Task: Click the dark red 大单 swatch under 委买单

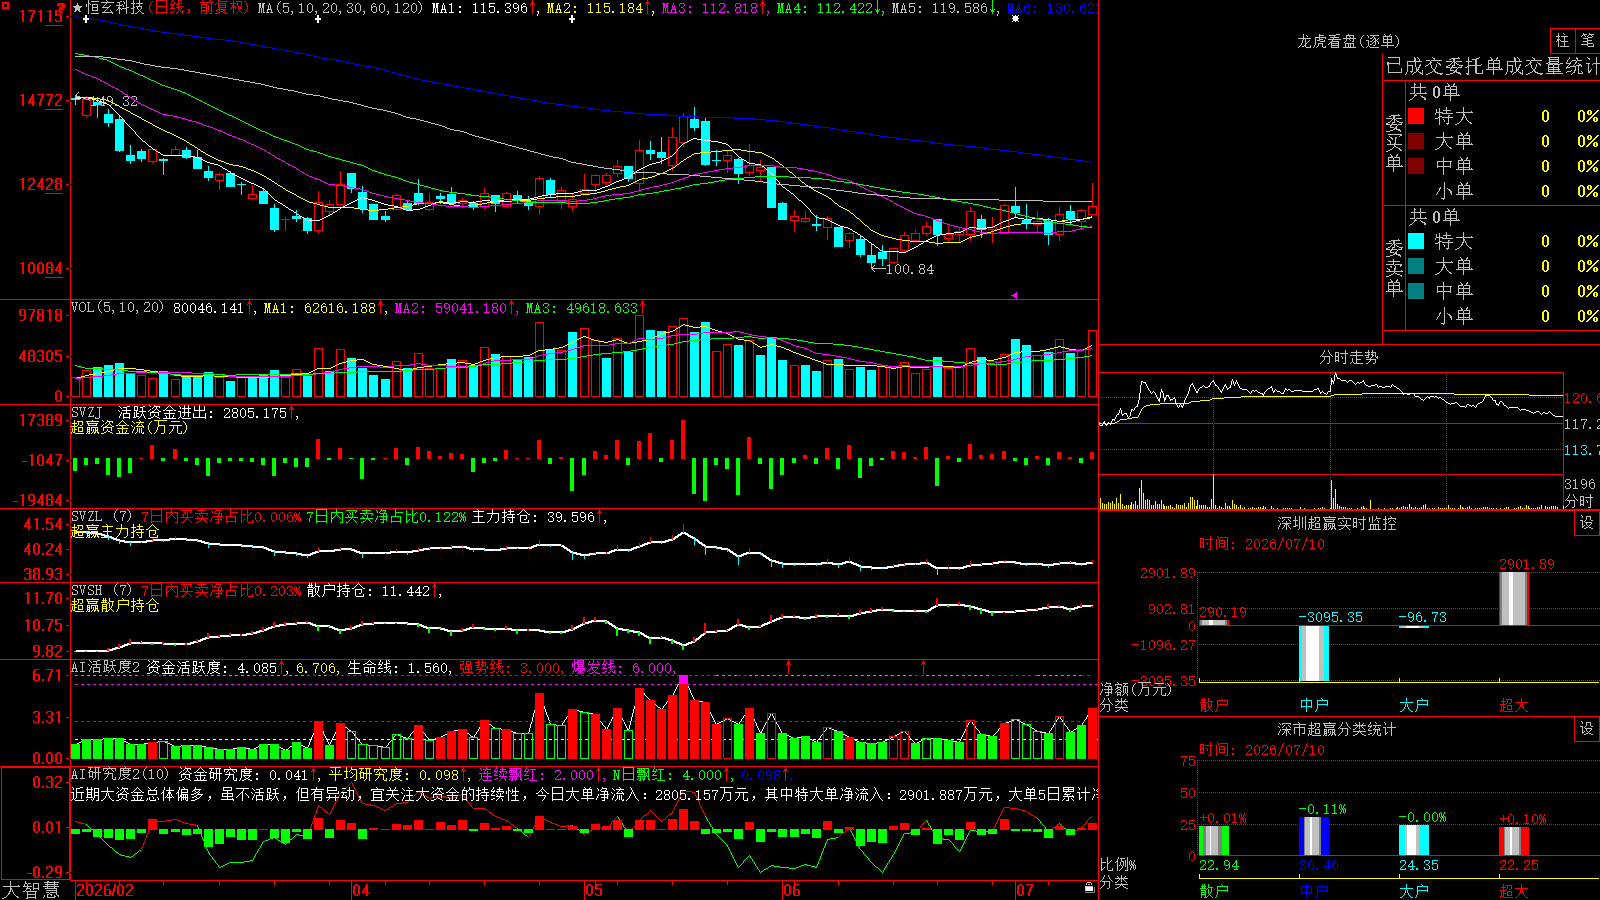Action: tap(1416, 141)
